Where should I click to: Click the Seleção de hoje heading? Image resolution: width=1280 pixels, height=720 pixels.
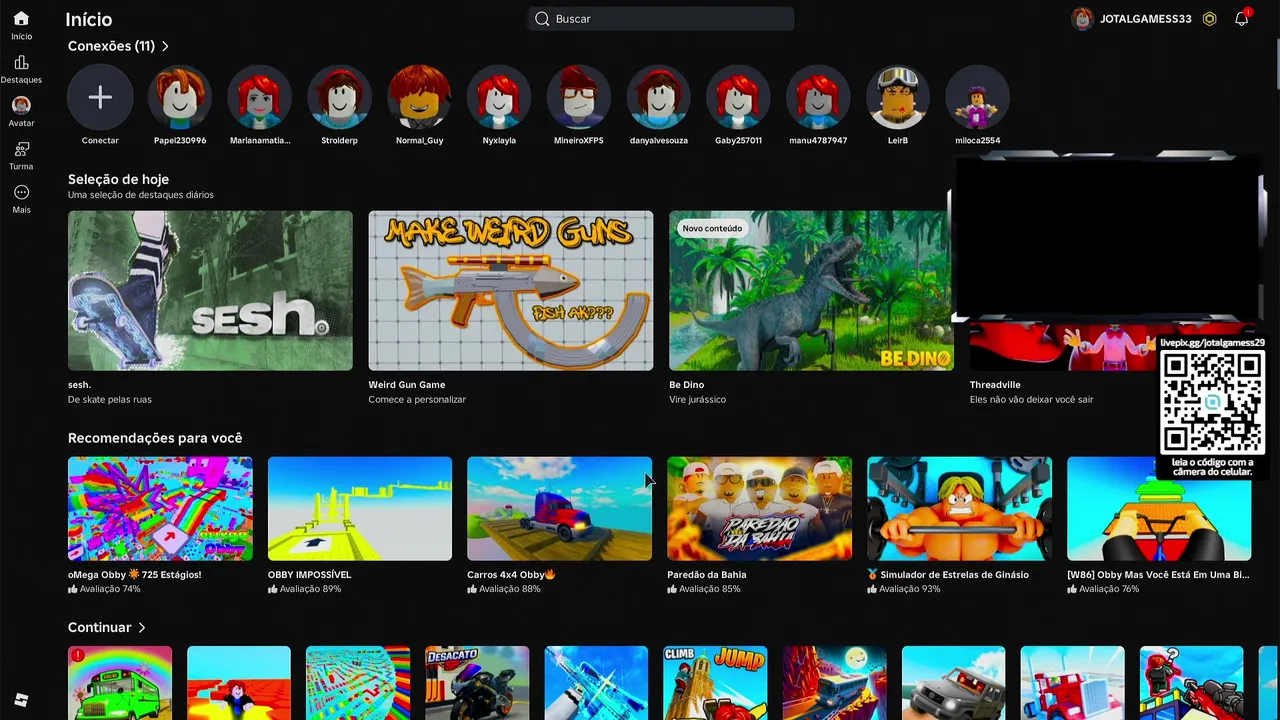click(118, 179)
